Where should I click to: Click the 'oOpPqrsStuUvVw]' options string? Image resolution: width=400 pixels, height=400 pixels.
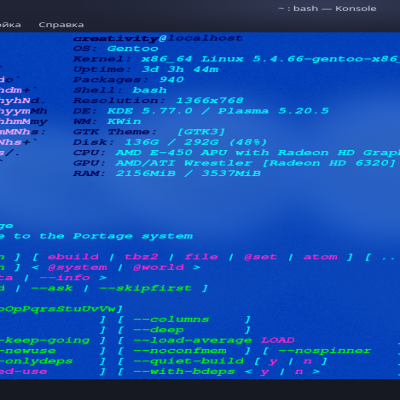click(x=62, y=309)
